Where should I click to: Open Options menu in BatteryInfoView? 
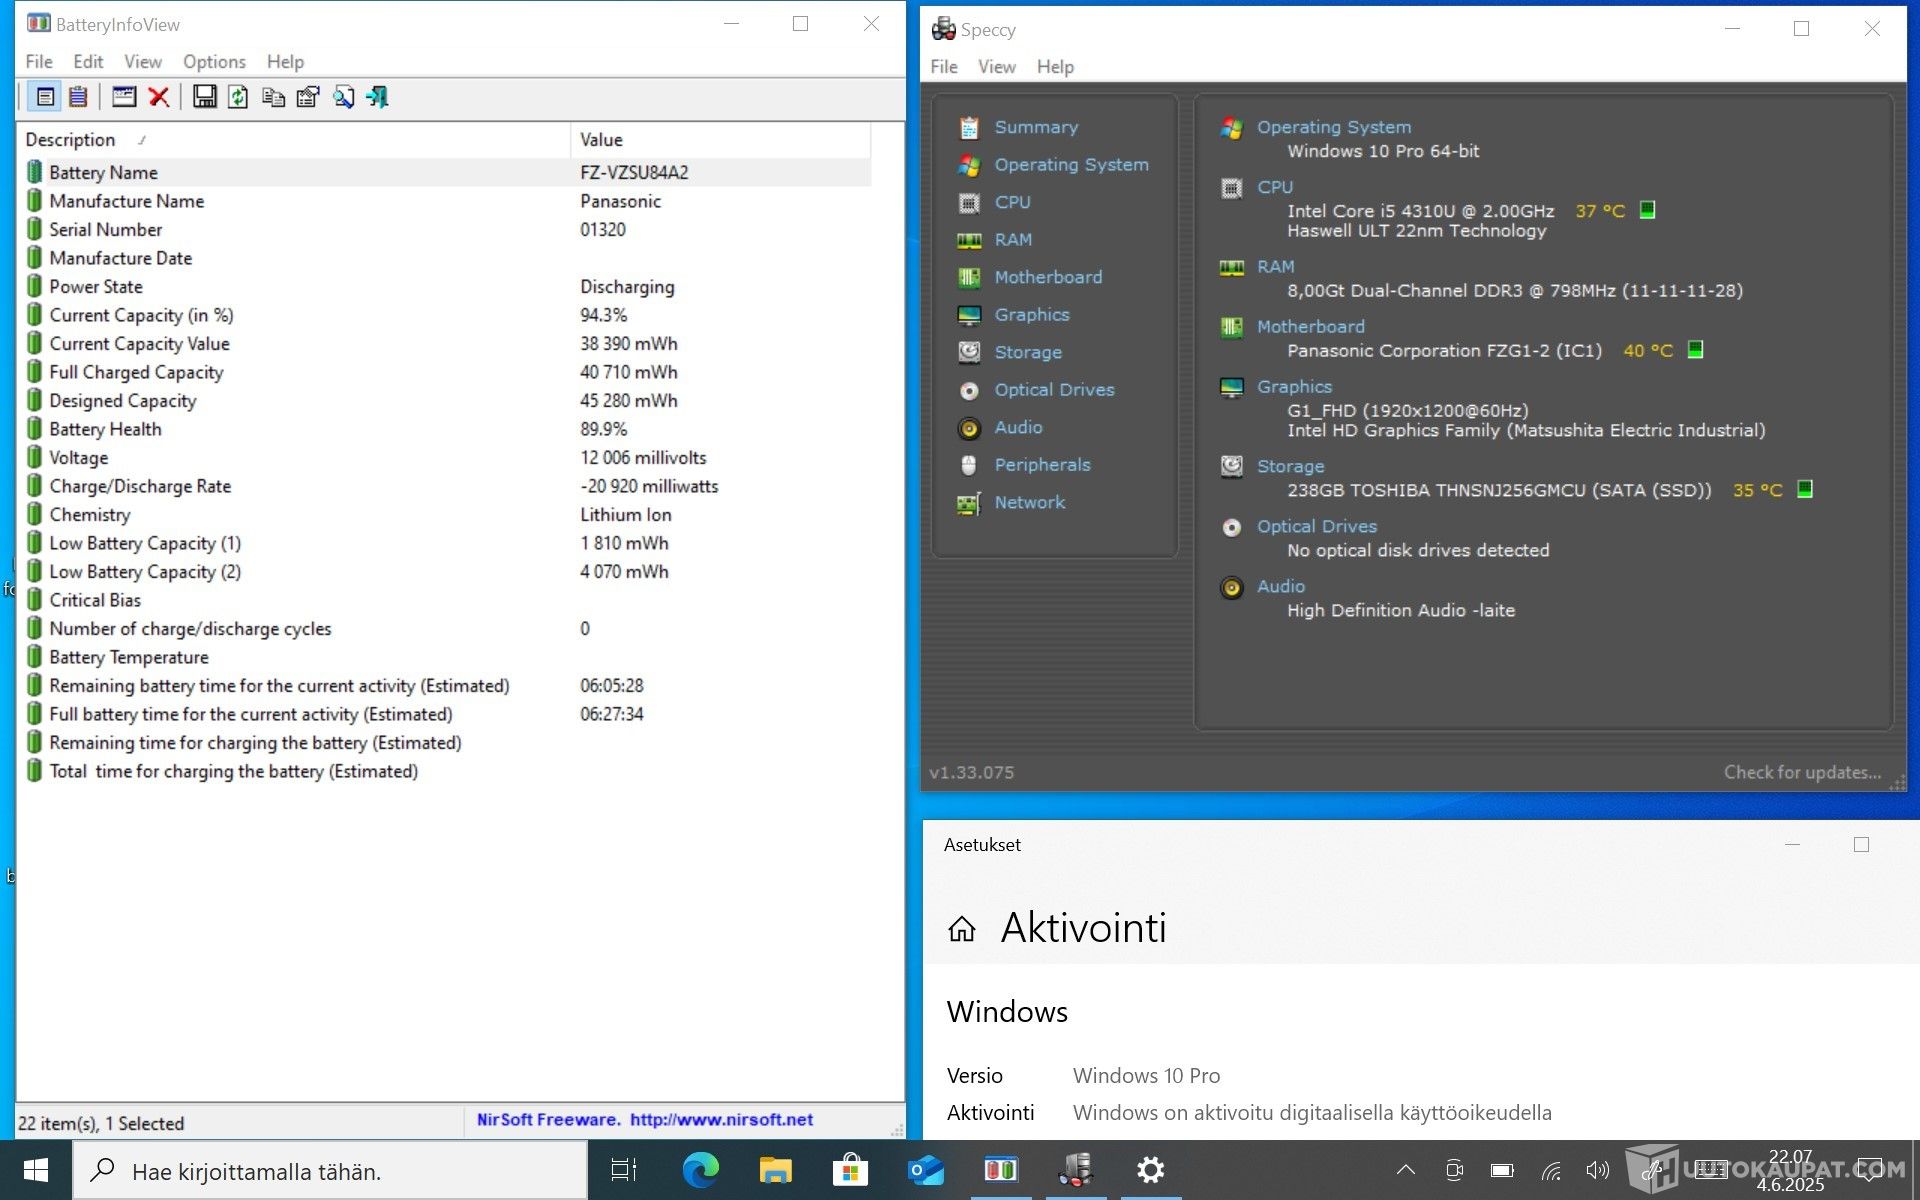[x=214, y=62]
